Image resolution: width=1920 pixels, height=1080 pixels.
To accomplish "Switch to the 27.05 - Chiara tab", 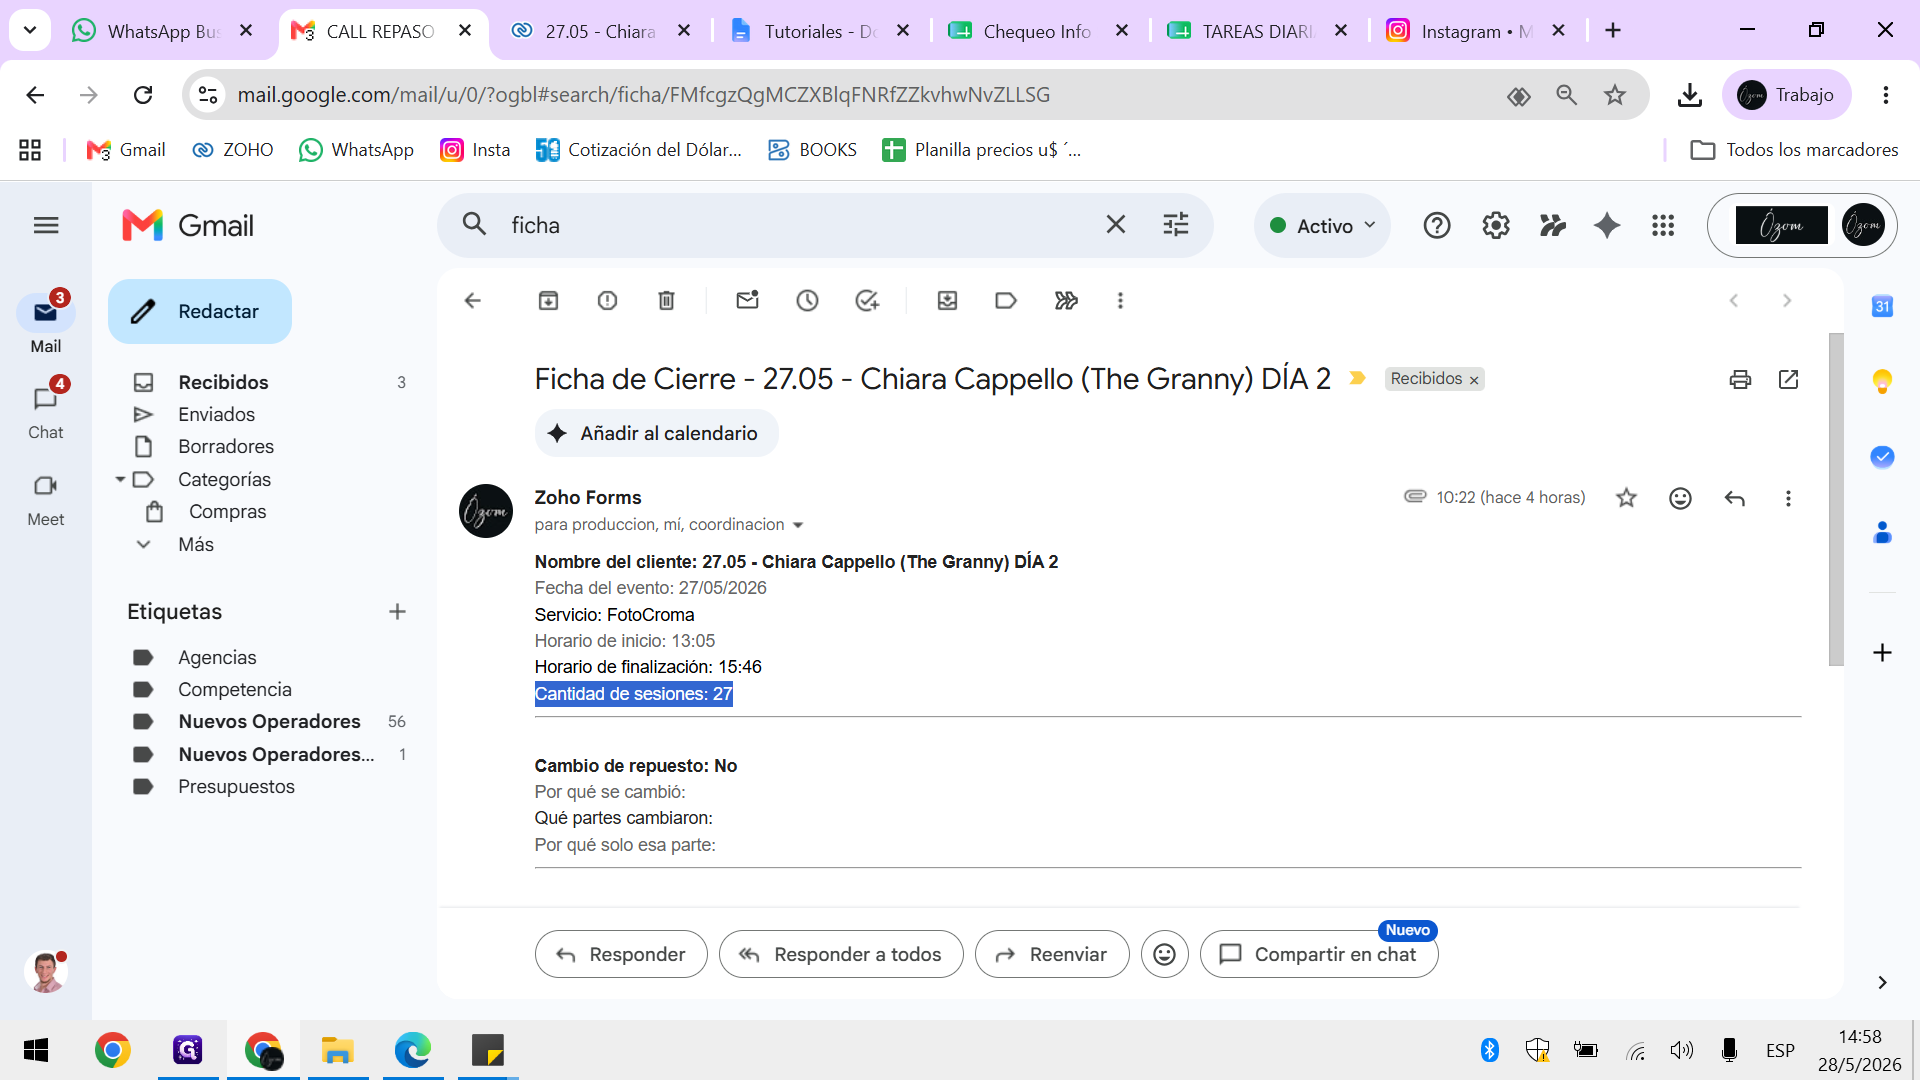I will pyautogui.click(x=600, y=32).
